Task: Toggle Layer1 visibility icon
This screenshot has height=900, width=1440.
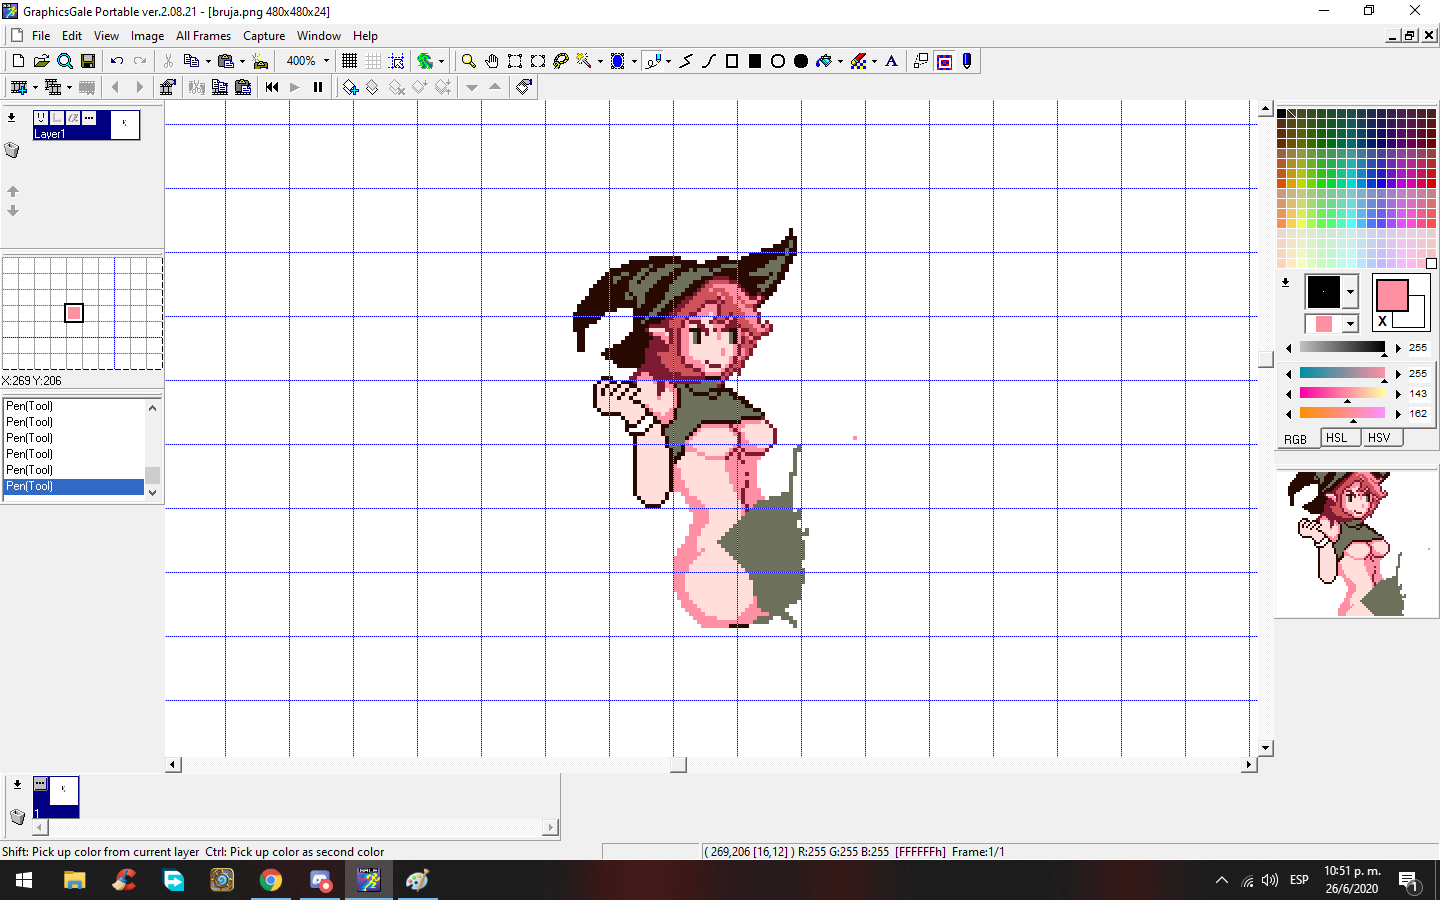Action: pos(41,118)
